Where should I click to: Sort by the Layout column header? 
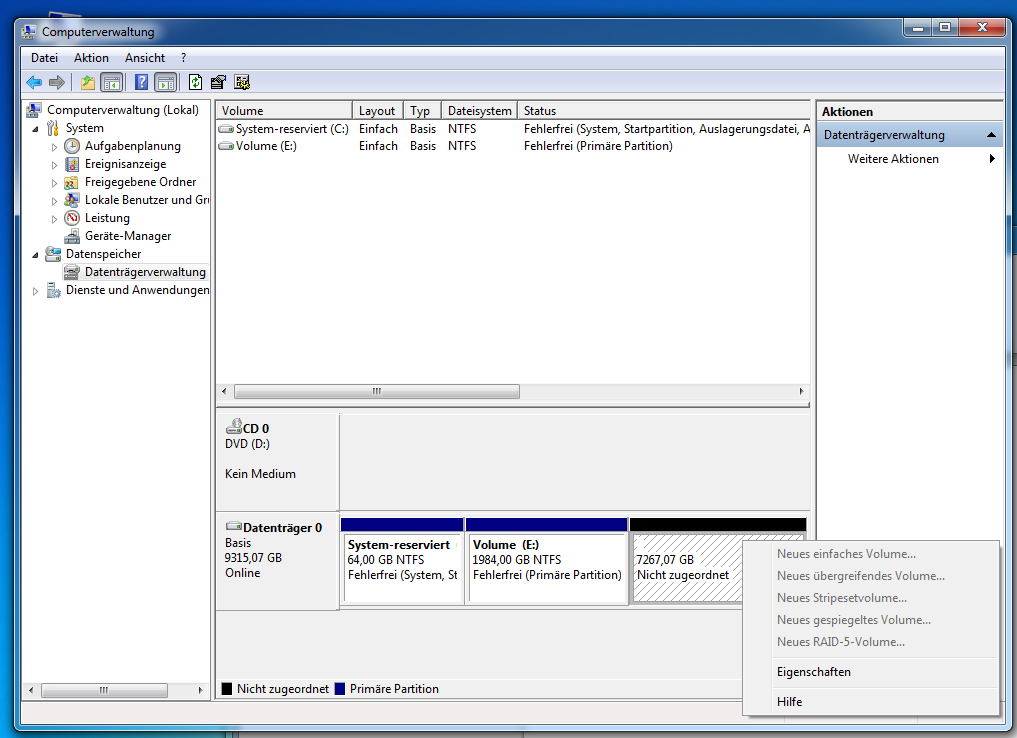point(377,110)
